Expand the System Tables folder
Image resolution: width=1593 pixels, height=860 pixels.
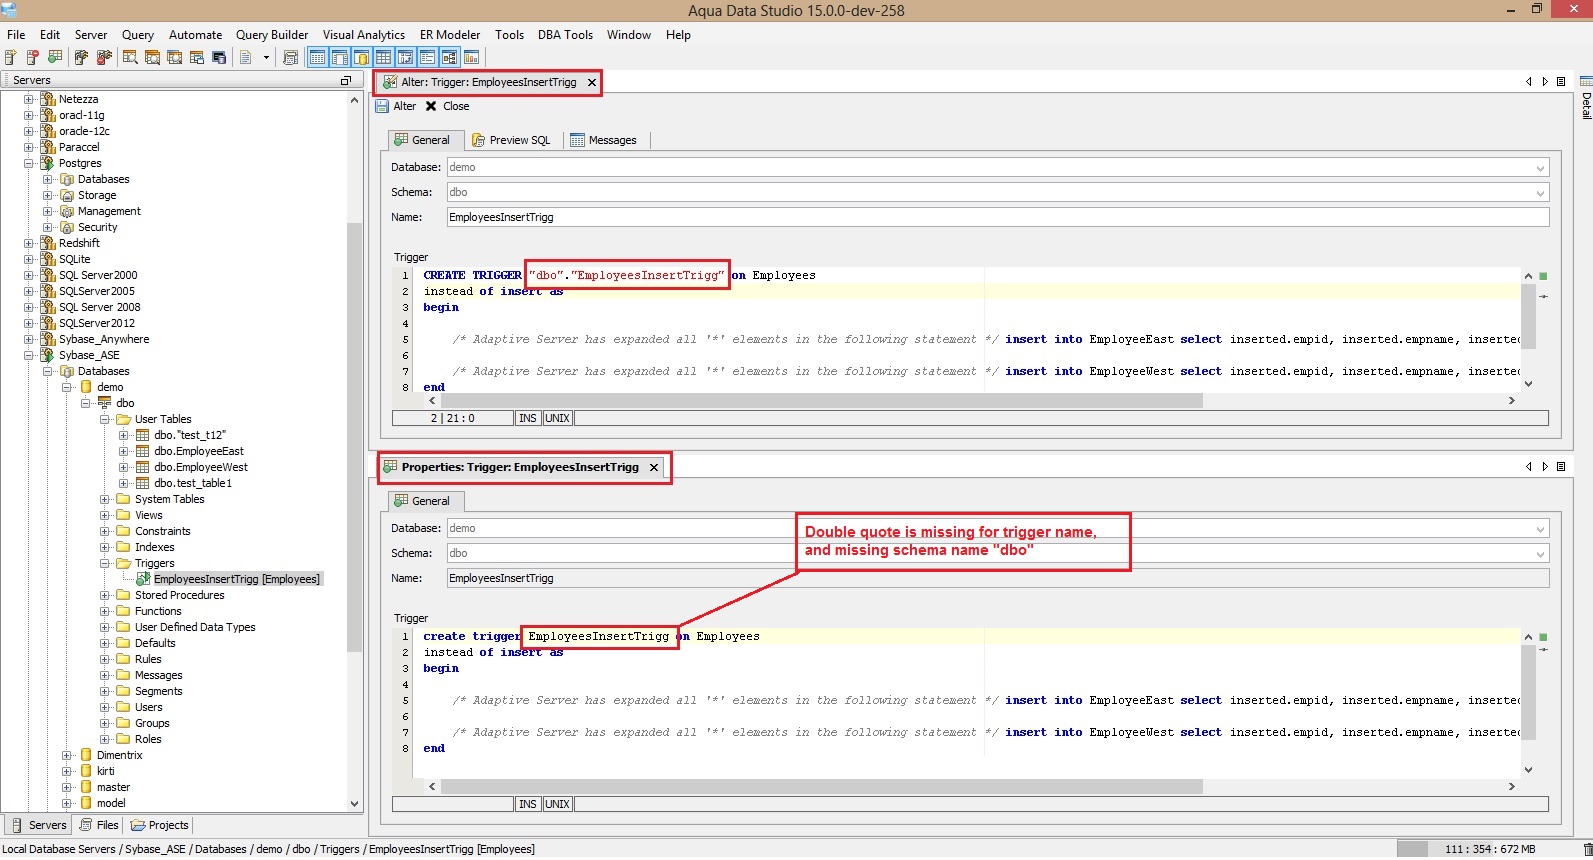tap(105, 499)
